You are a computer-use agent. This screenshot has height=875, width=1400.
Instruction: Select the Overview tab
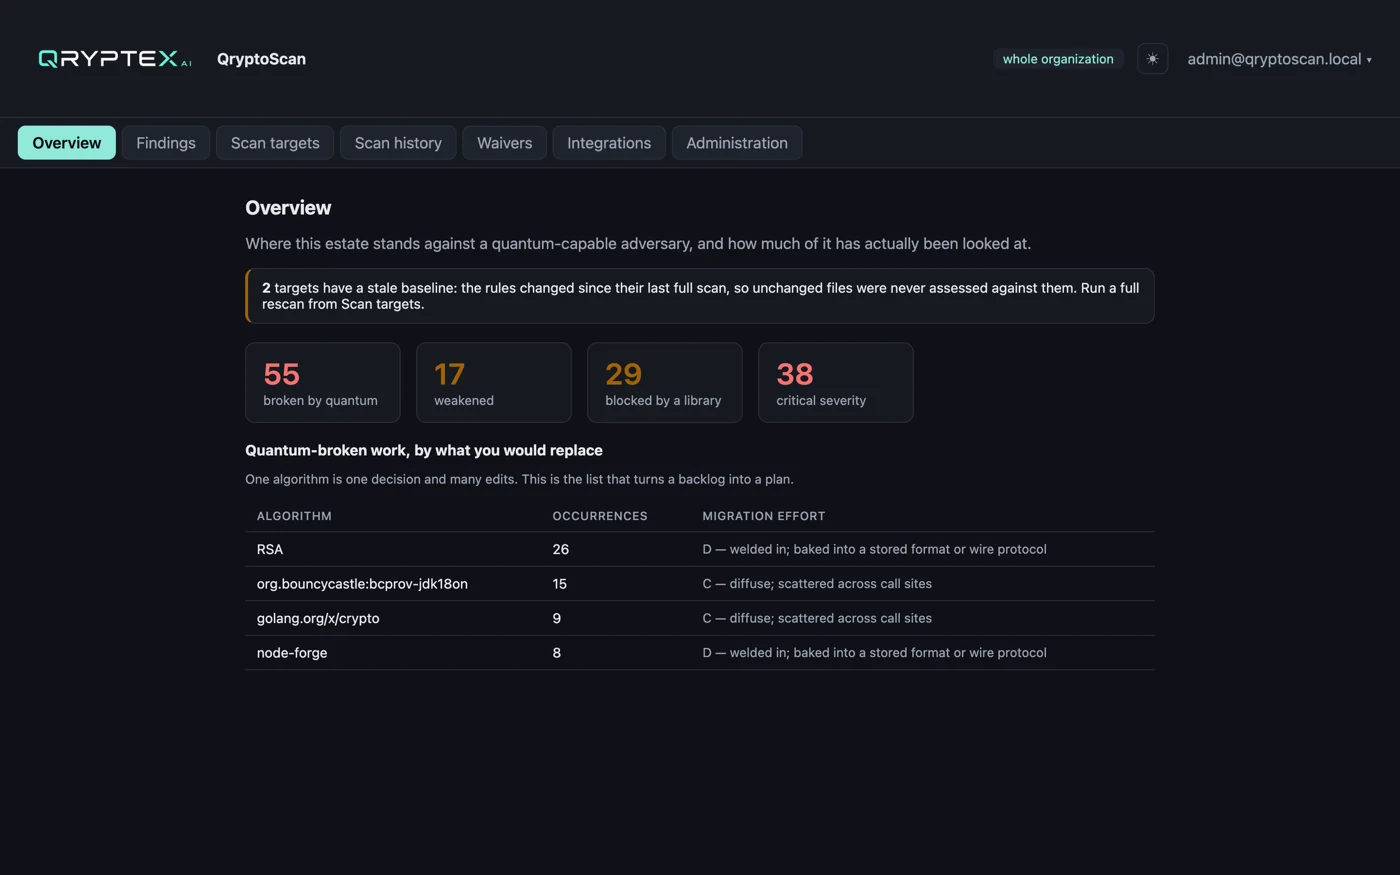[x=67, y=143]
